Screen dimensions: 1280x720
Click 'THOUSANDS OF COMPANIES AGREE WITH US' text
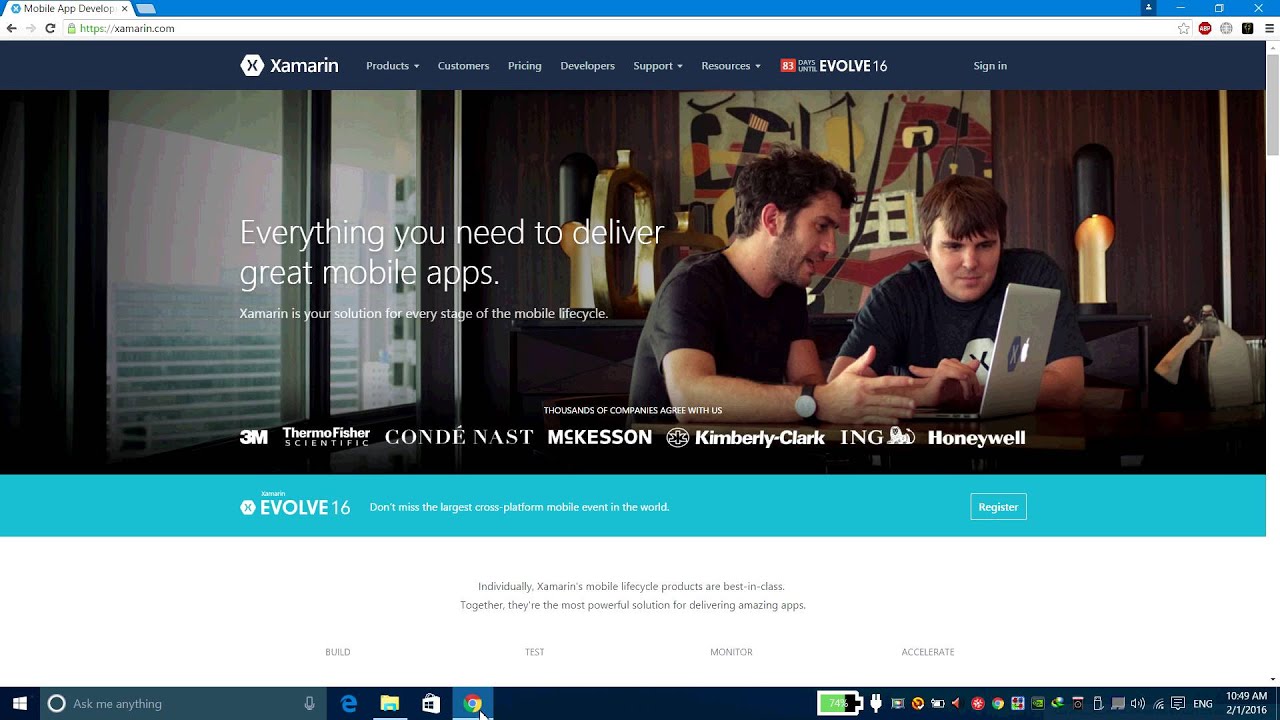click(x=633, y=410)
